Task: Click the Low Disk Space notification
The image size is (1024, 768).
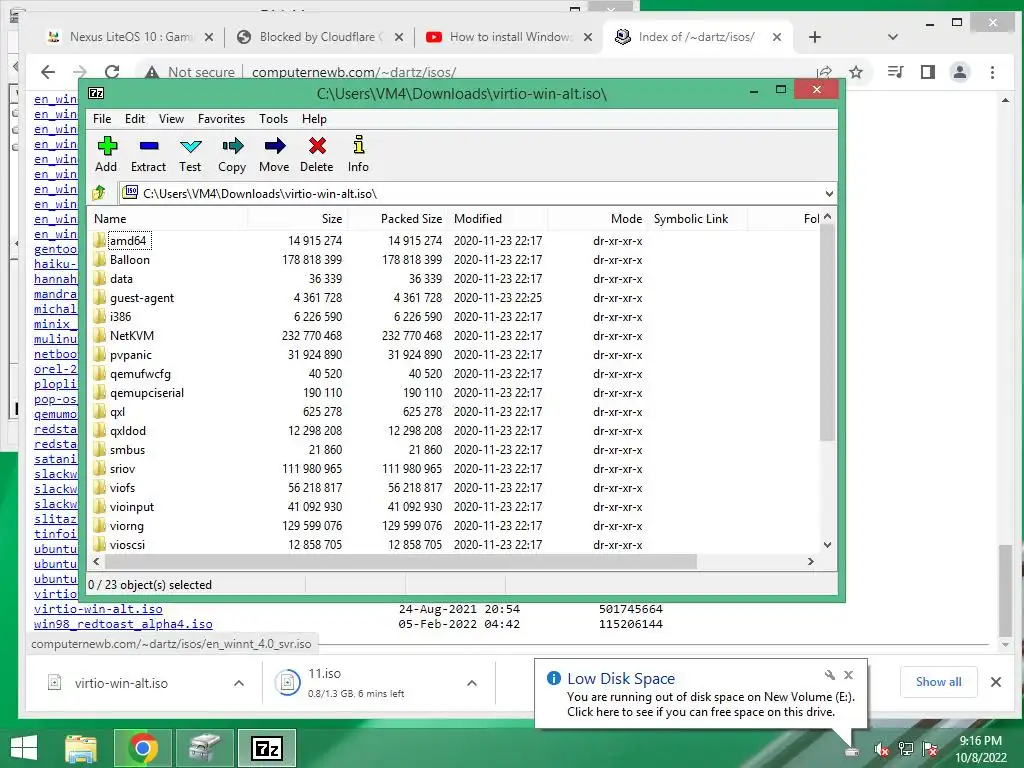Action: tap(700, 694)
